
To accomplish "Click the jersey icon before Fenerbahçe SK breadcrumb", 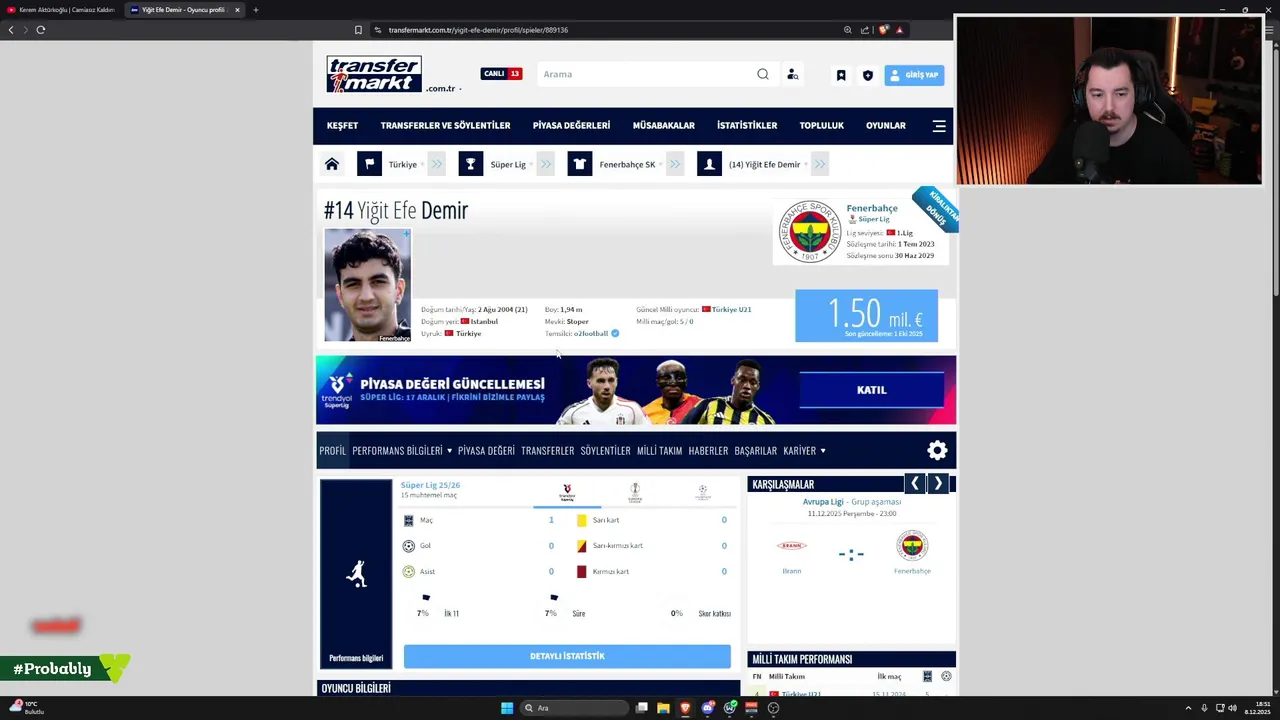I will pyautogui.click(x=580, y=164).
